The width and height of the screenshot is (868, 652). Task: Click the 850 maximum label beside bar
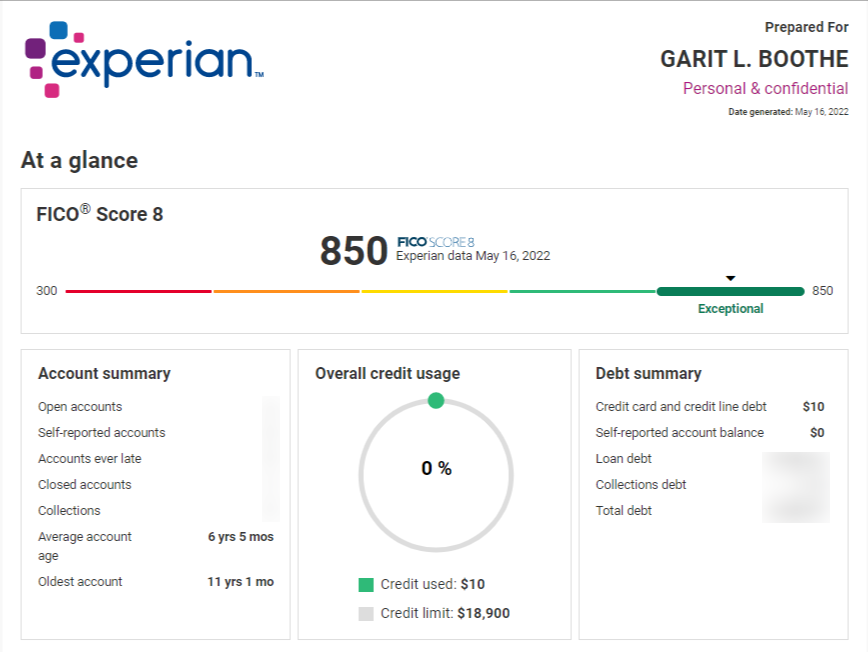click(x=823, y=291)
